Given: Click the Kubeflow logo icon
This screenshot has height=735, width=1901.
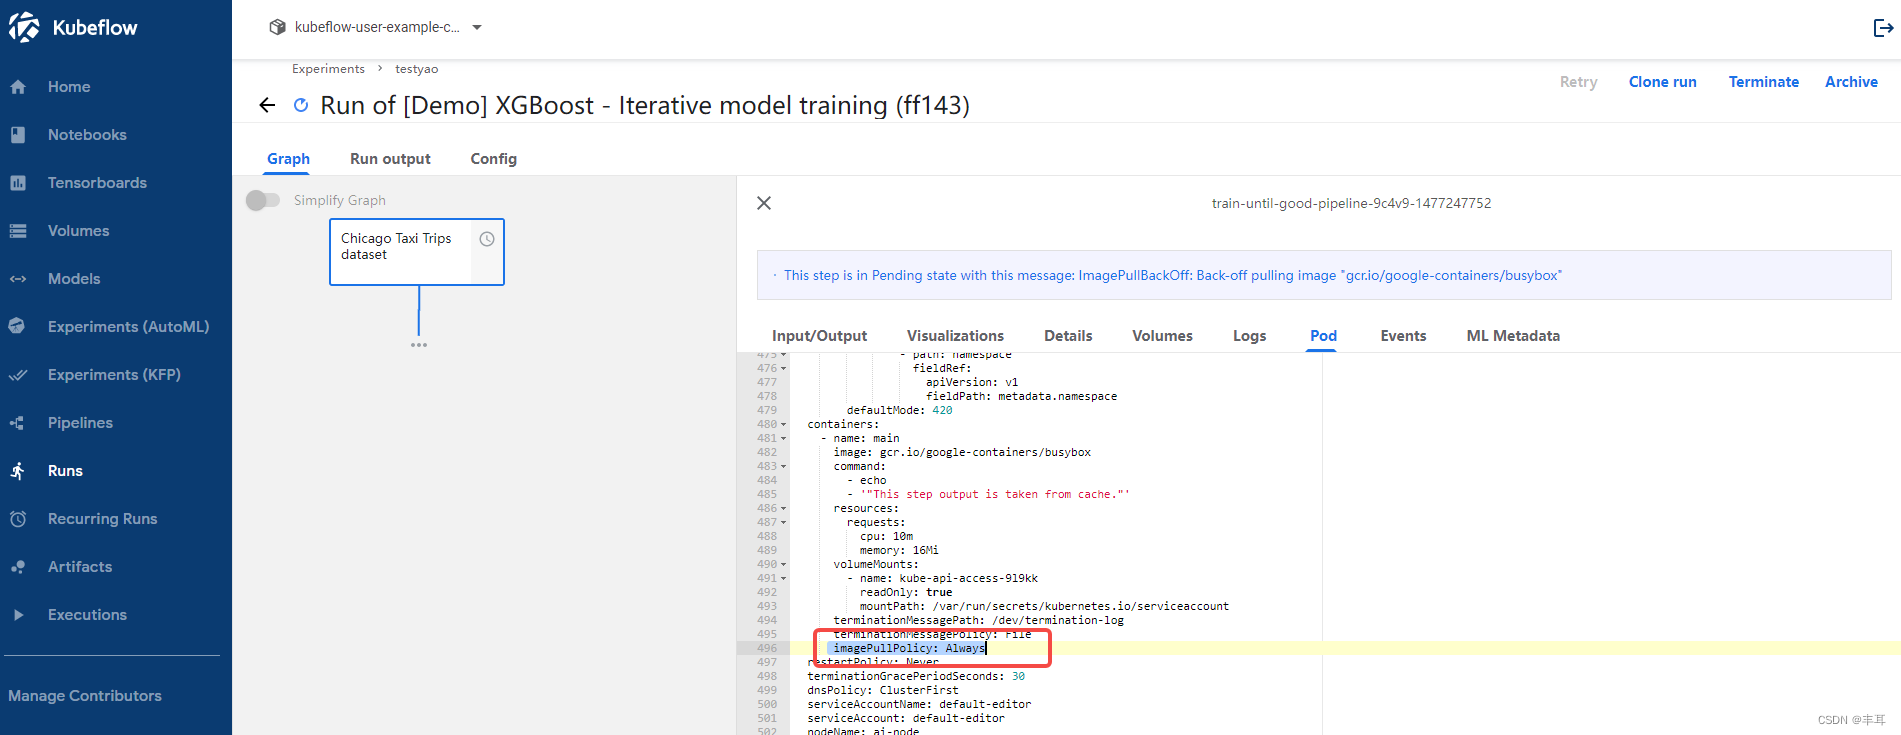Looking at the screenshot, I should [24, 27].
